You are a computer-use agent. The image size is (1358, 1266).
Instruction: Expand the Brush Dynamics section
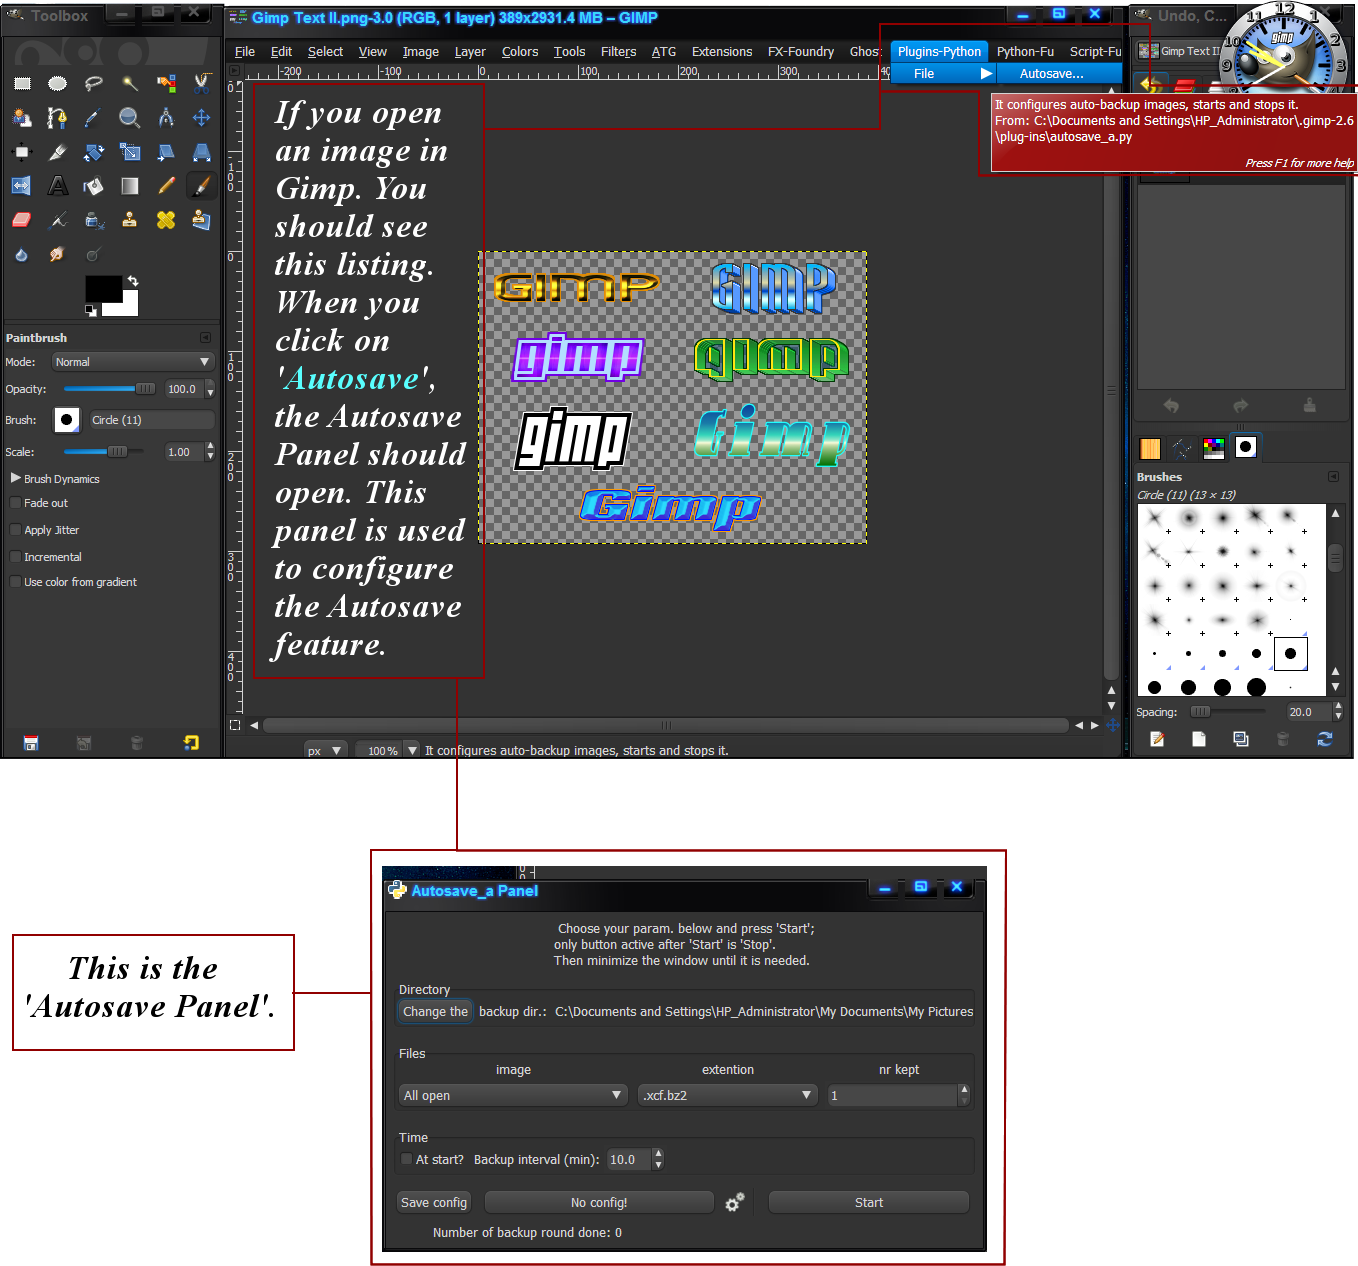click(15, 478)
